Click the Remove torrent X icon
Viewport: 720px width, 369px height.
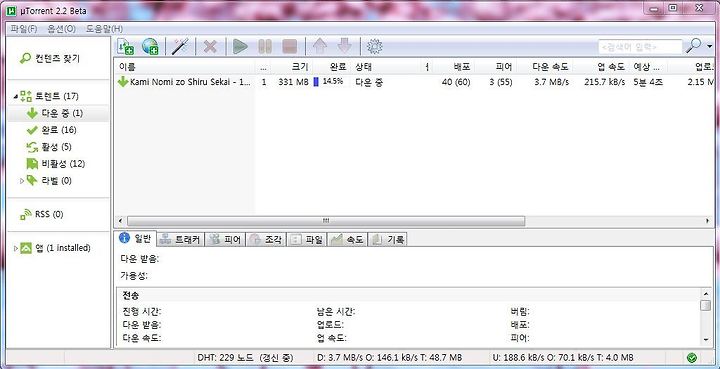pos(210,46)
